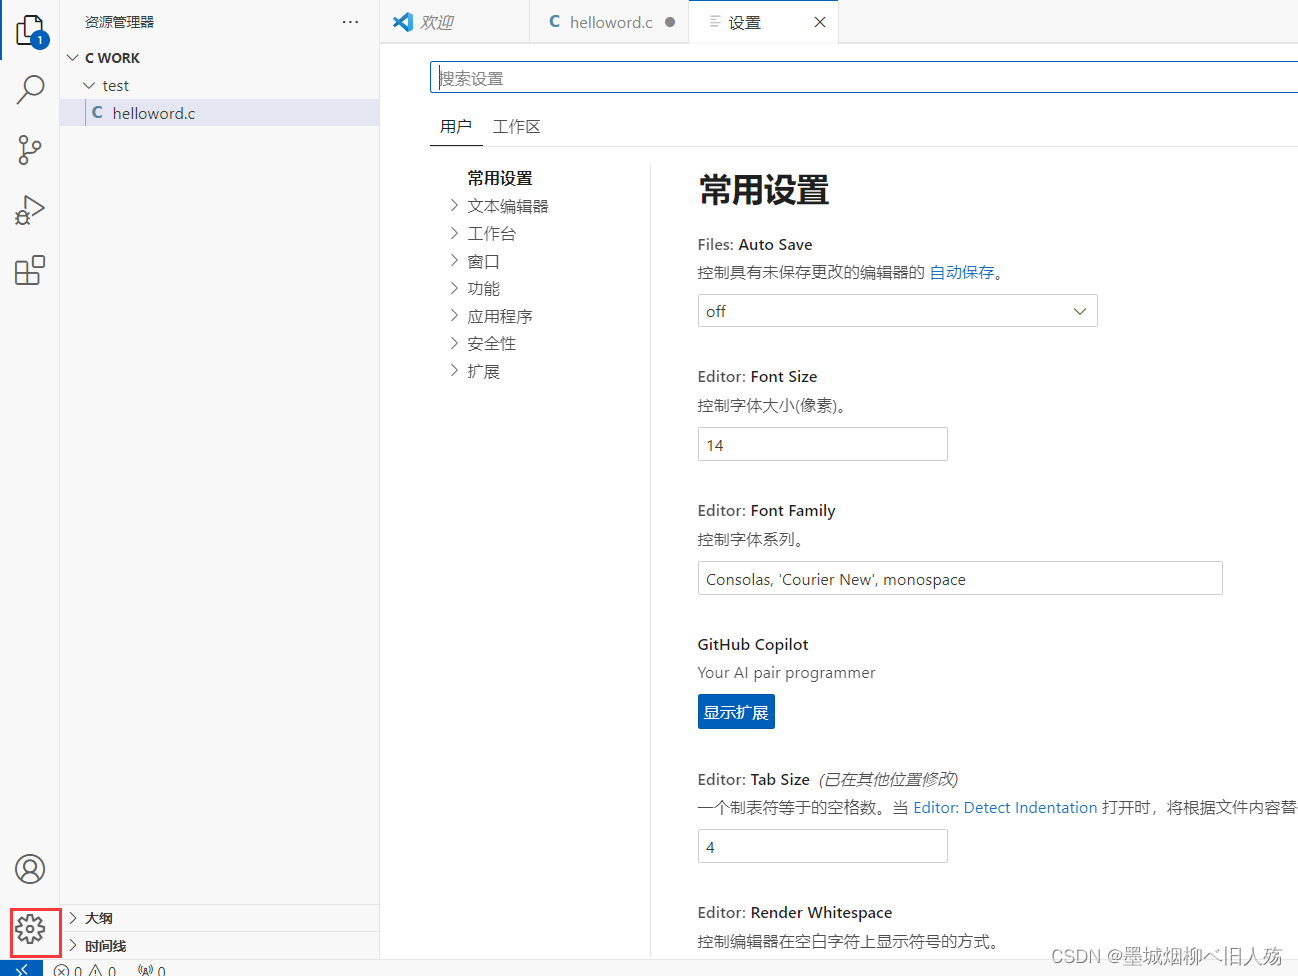Click the Editor: Font Family setting title
This screenshot has width=1298, height=976.
pyautogui.click(x=767, y=510)
